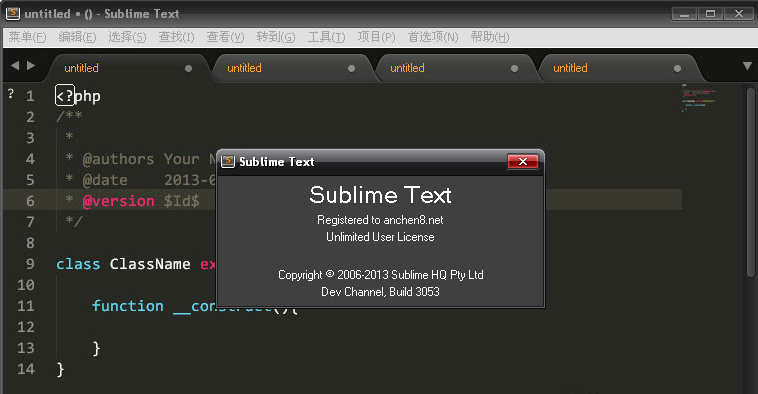Click the question mark in the line 1 gutter
The image size is (758, 394).
(11, 94)
